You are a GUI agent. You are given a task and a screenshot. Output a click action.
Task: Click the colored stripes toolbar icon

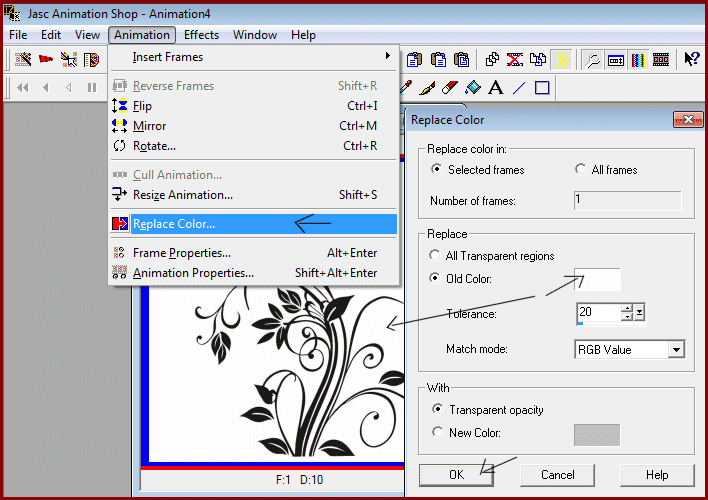[638, 59]
